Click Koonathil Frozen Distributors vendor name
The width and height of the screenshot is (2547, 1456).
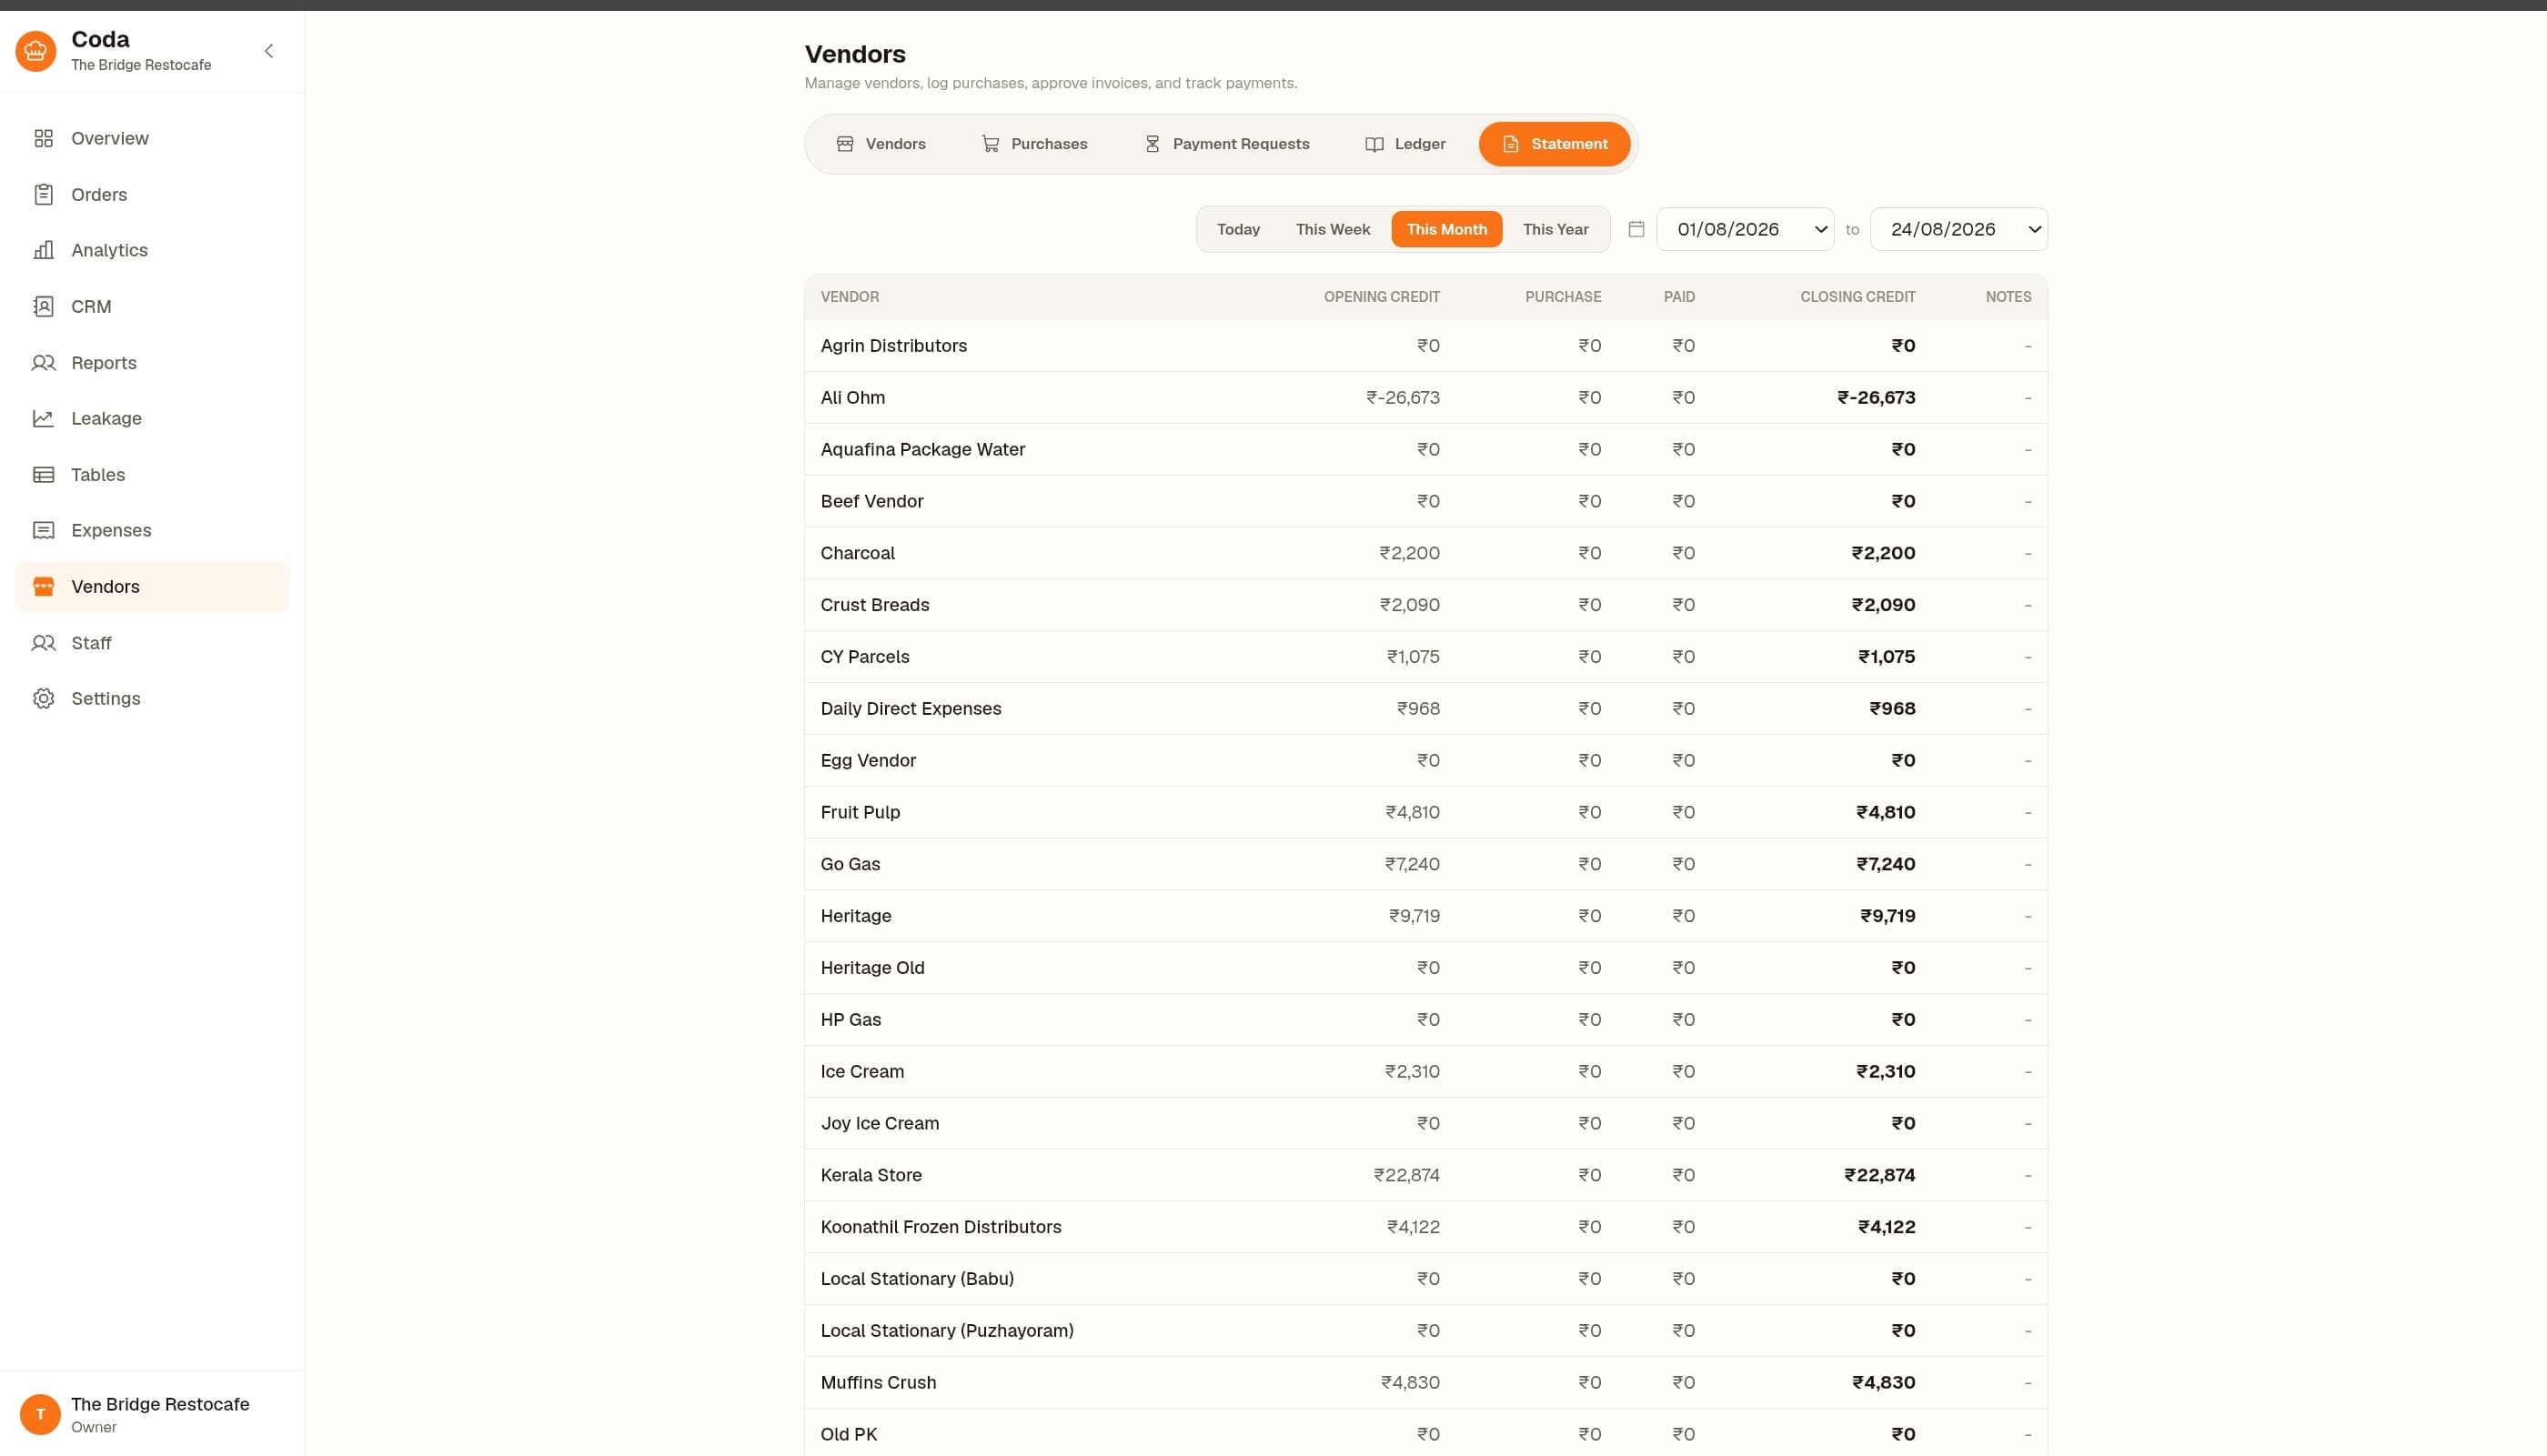[x=940, y=1227]
